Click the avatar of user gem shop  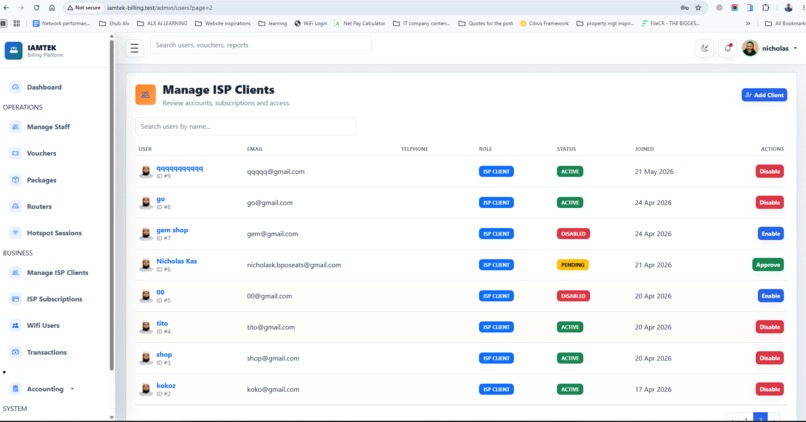click(146, 233)
